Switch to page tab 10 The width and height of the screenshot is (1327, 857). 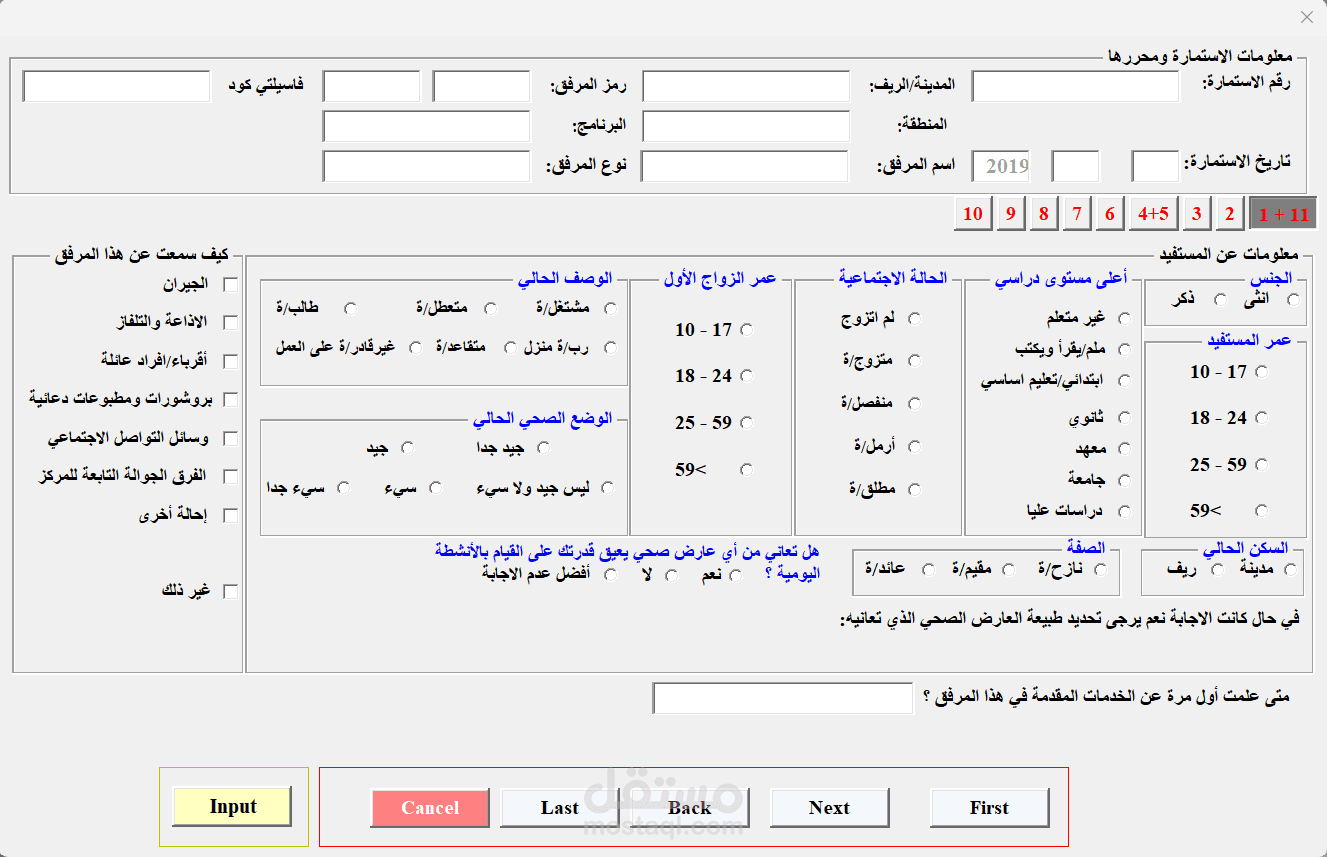973,214
